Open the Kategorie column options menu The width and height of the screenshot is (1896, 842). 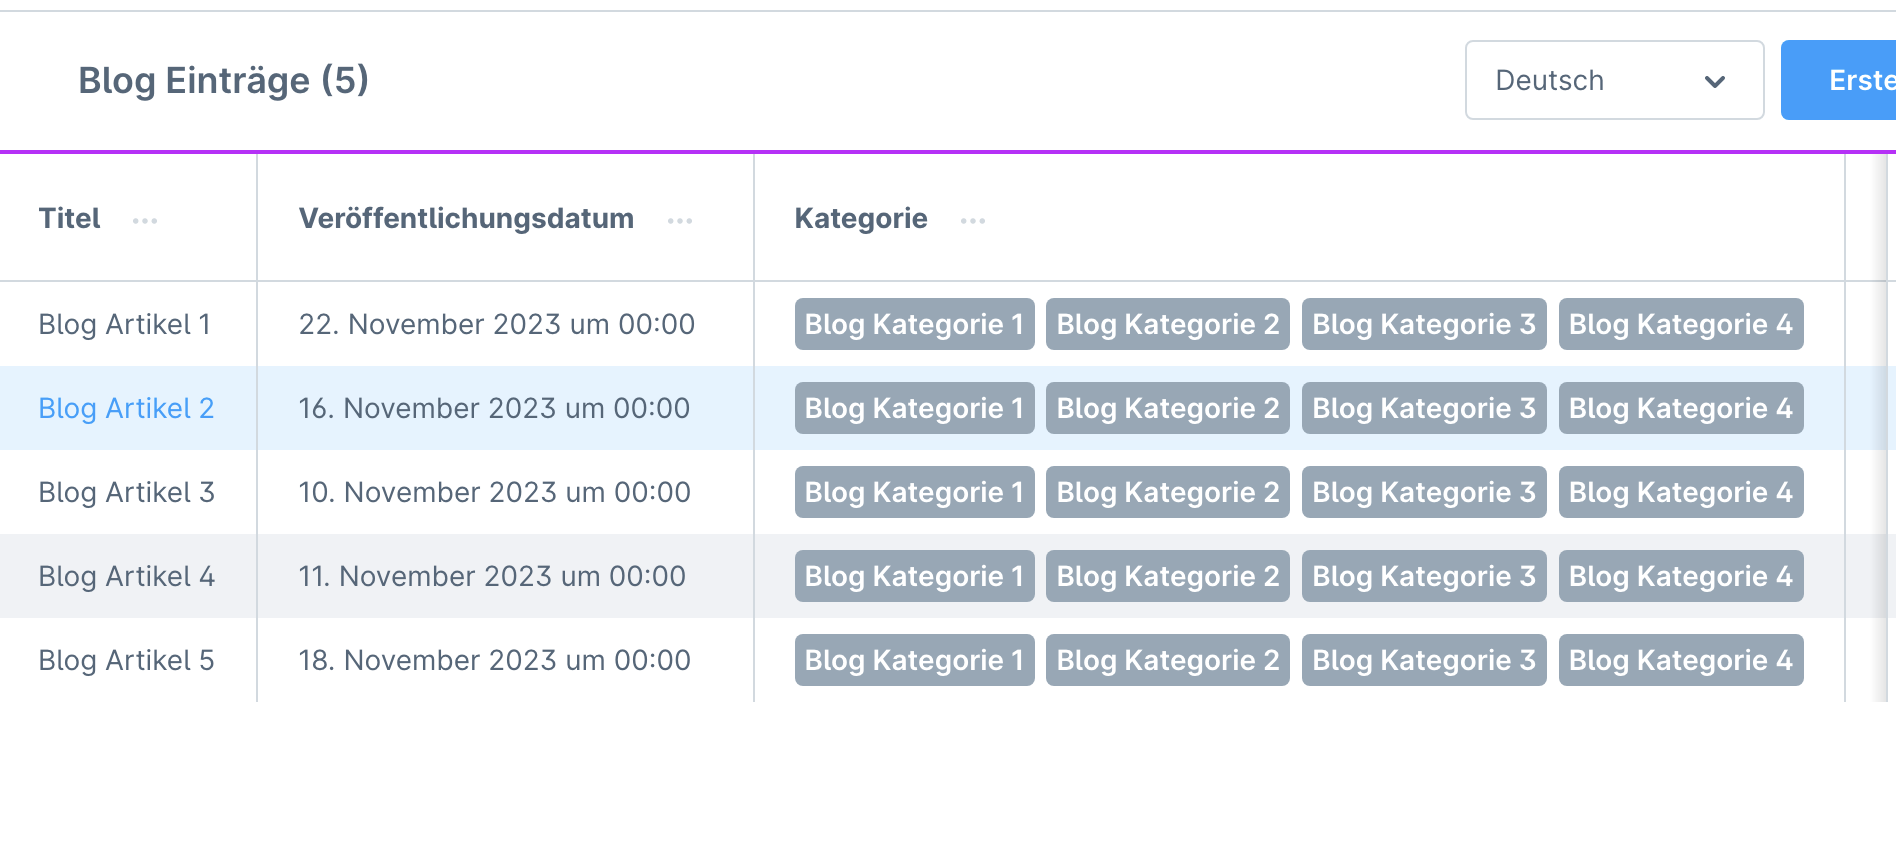click(x=973, y=220)
